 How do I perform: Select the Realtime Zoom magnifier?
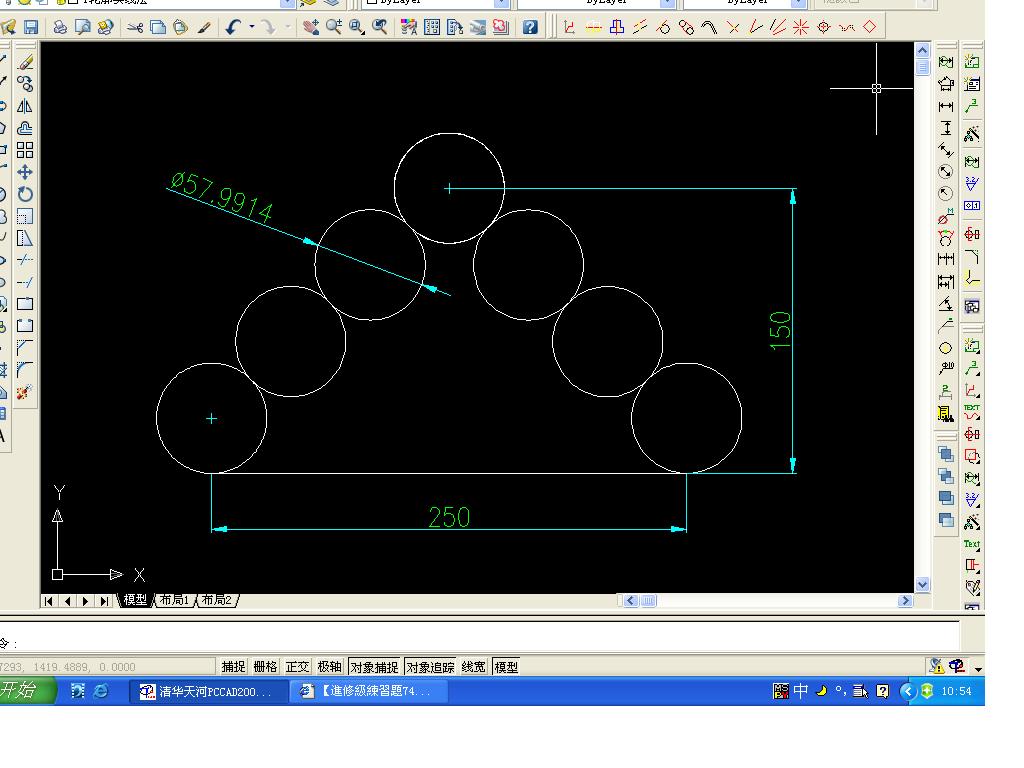point(334,27)
